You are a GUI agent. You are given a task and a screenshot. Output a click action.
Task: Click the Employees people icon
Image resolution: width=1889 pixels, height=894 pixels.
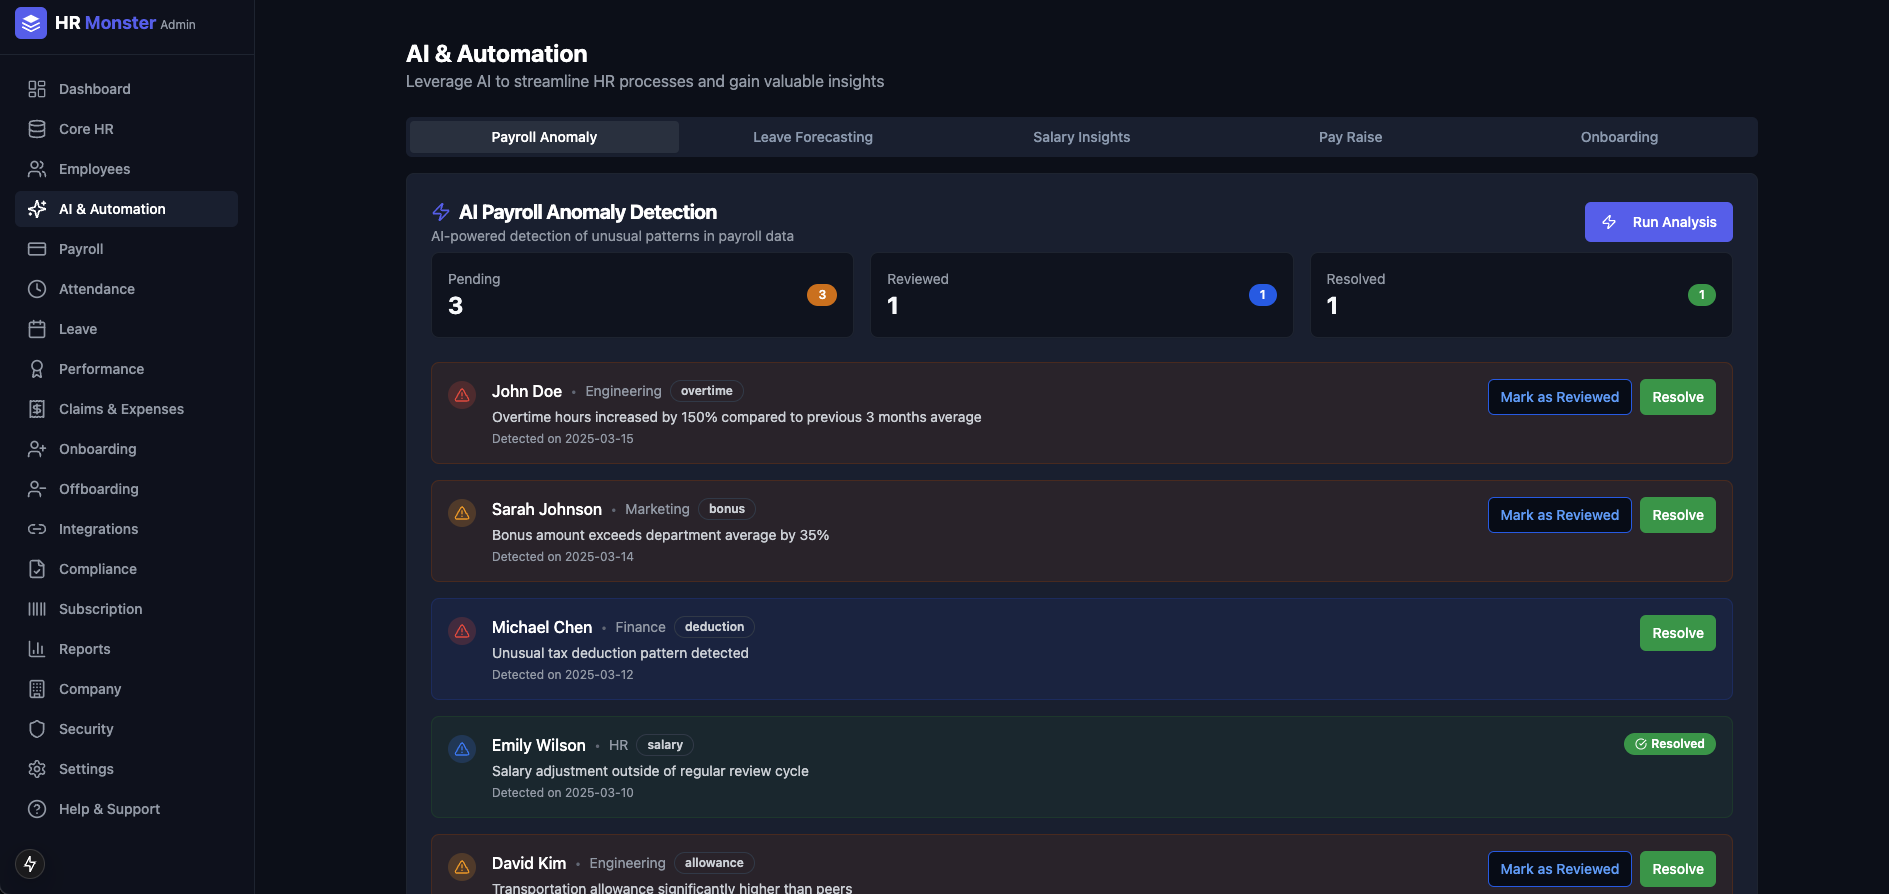pyautogui.click(x=37, y=169)
